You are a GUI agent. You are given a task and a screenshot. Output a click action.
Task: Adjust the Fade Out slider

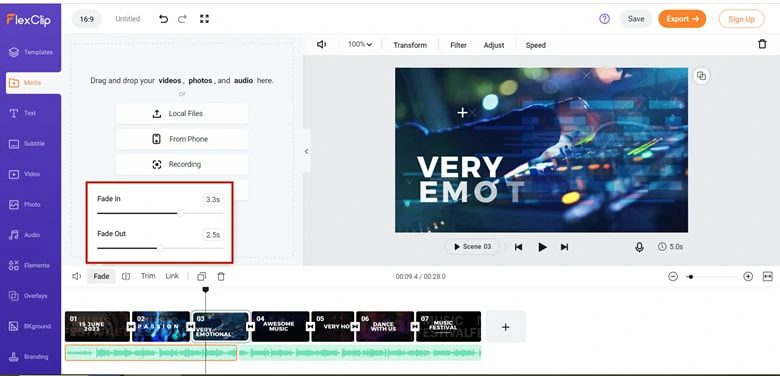(160, 248)
